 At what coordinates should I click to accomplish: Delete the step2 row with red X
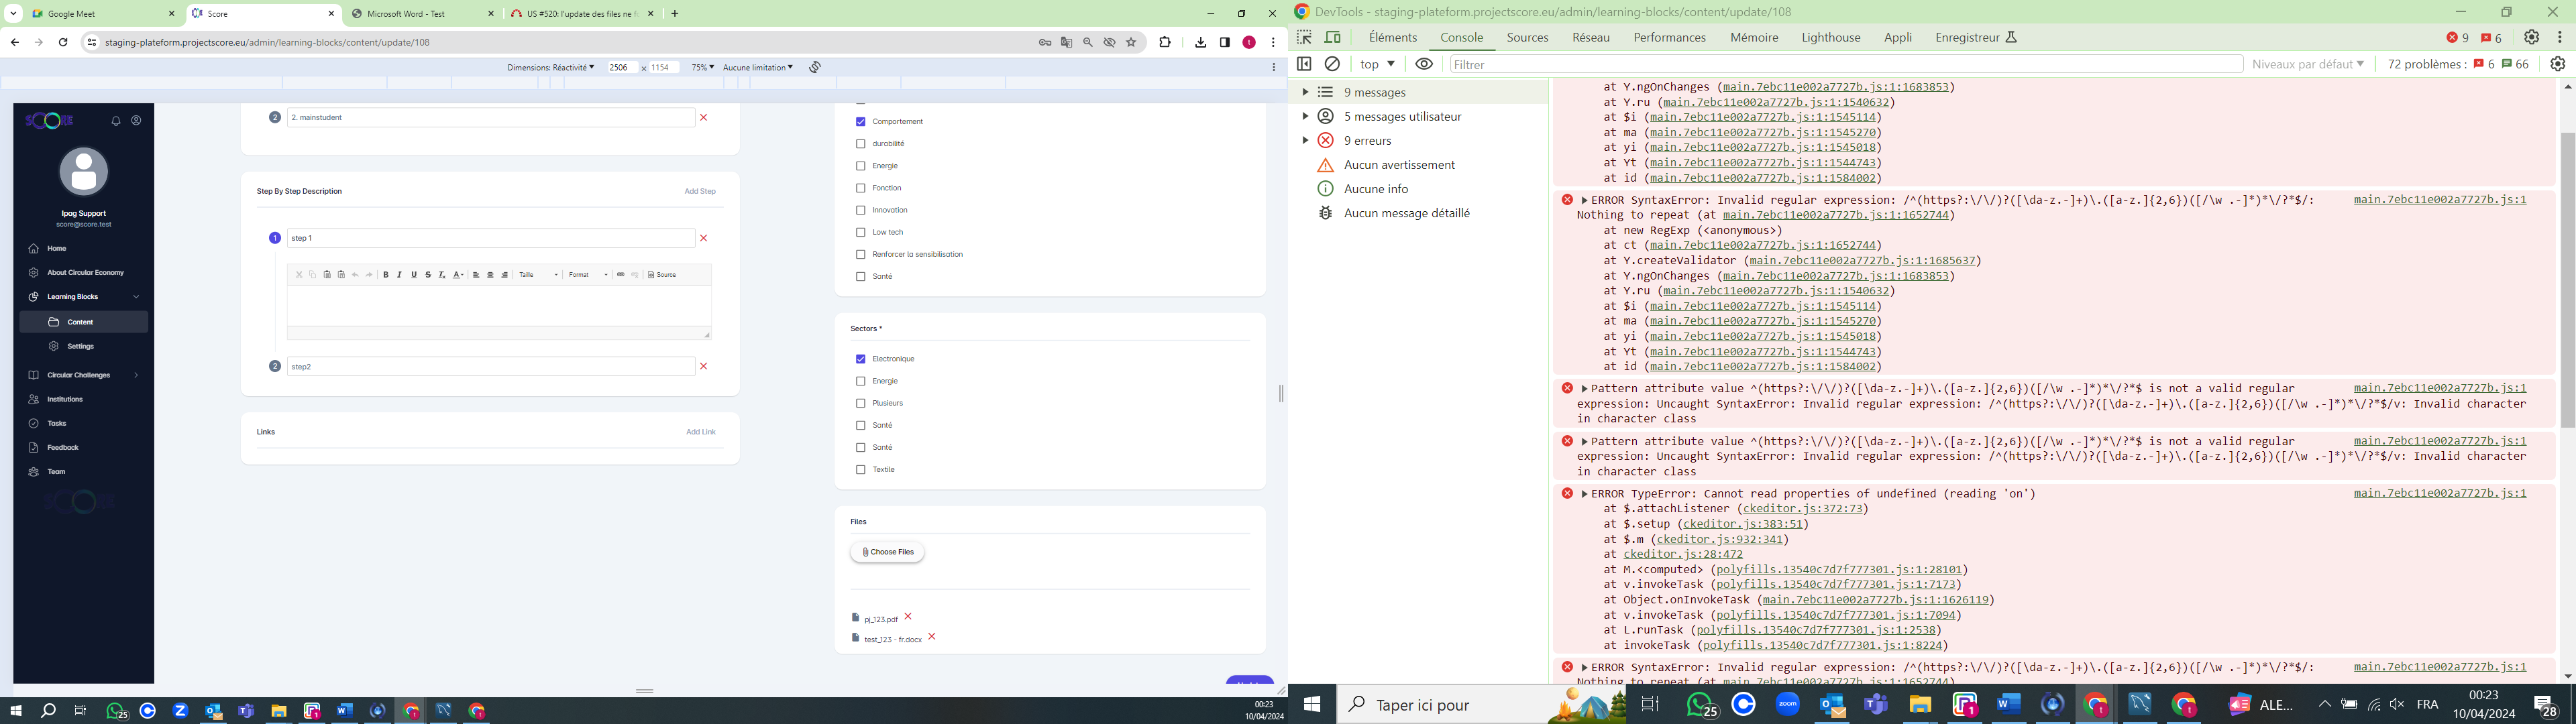coord(704,367)
